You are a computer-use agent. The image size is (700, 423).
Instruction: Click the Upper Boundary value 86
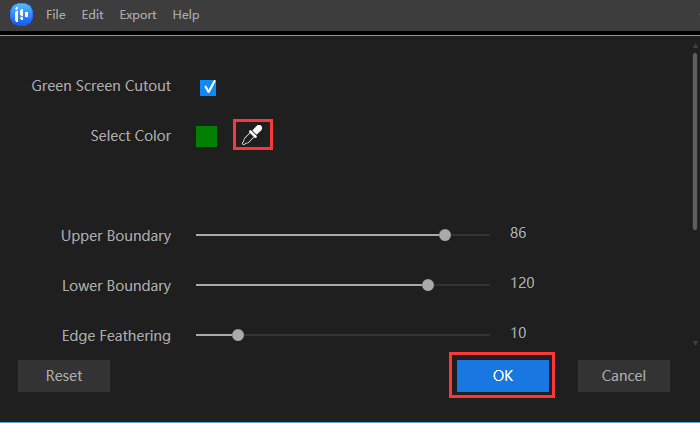click(518, 233)
